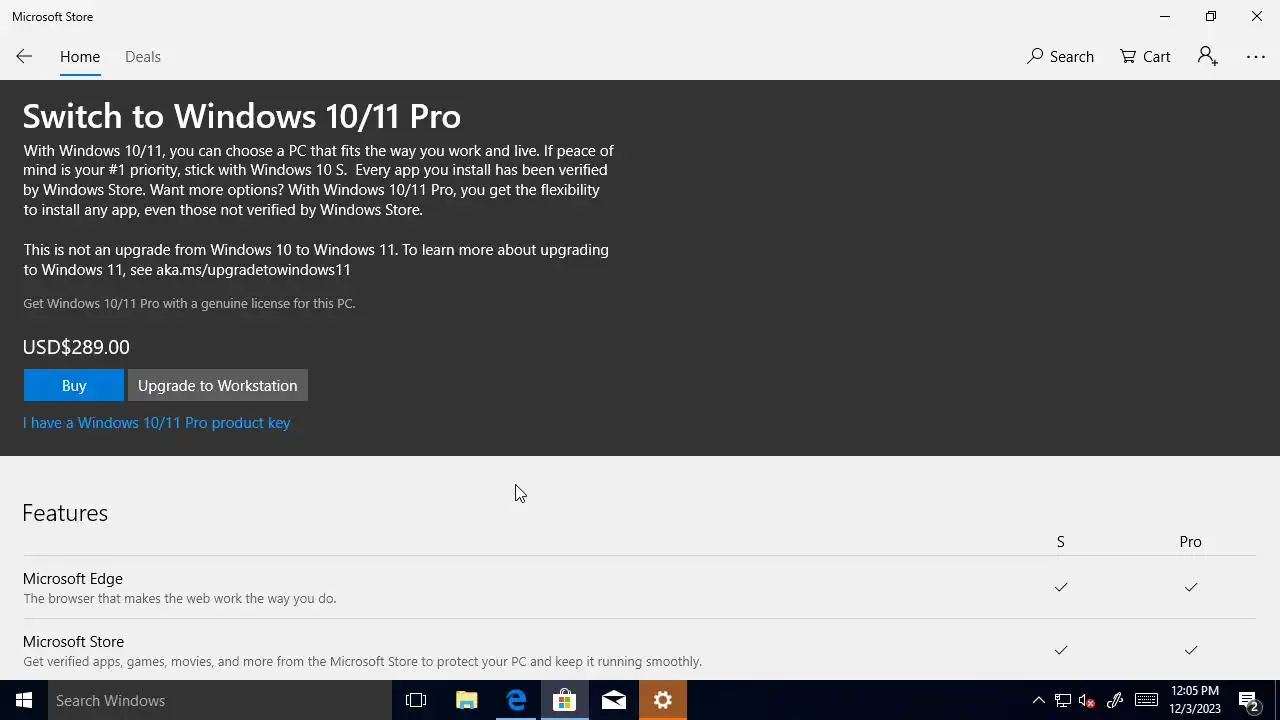The height and width of the screenshot is (720, 1280).
Task: Click the S column header
Action: (1061, 542)
